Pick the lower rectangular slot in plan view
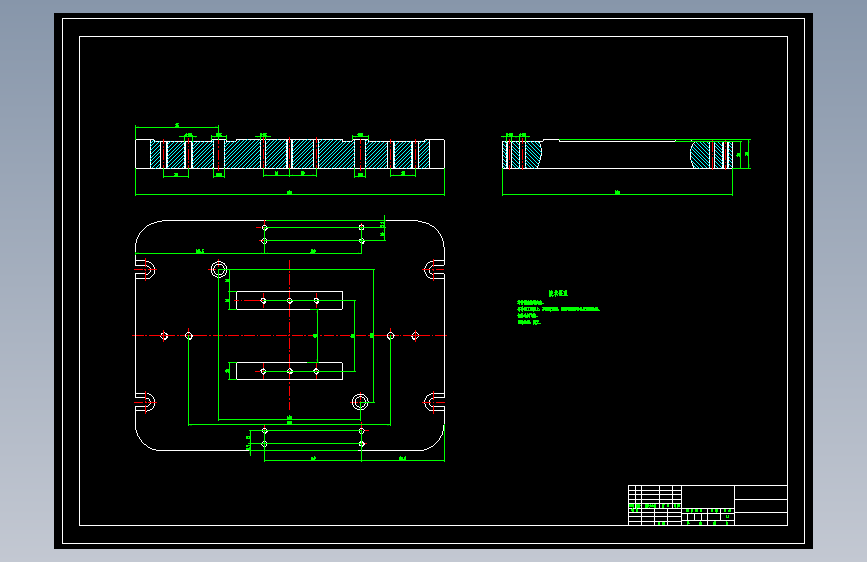This screenshot has height=562, width=867. pyautogui.click(x=289, y=371)
